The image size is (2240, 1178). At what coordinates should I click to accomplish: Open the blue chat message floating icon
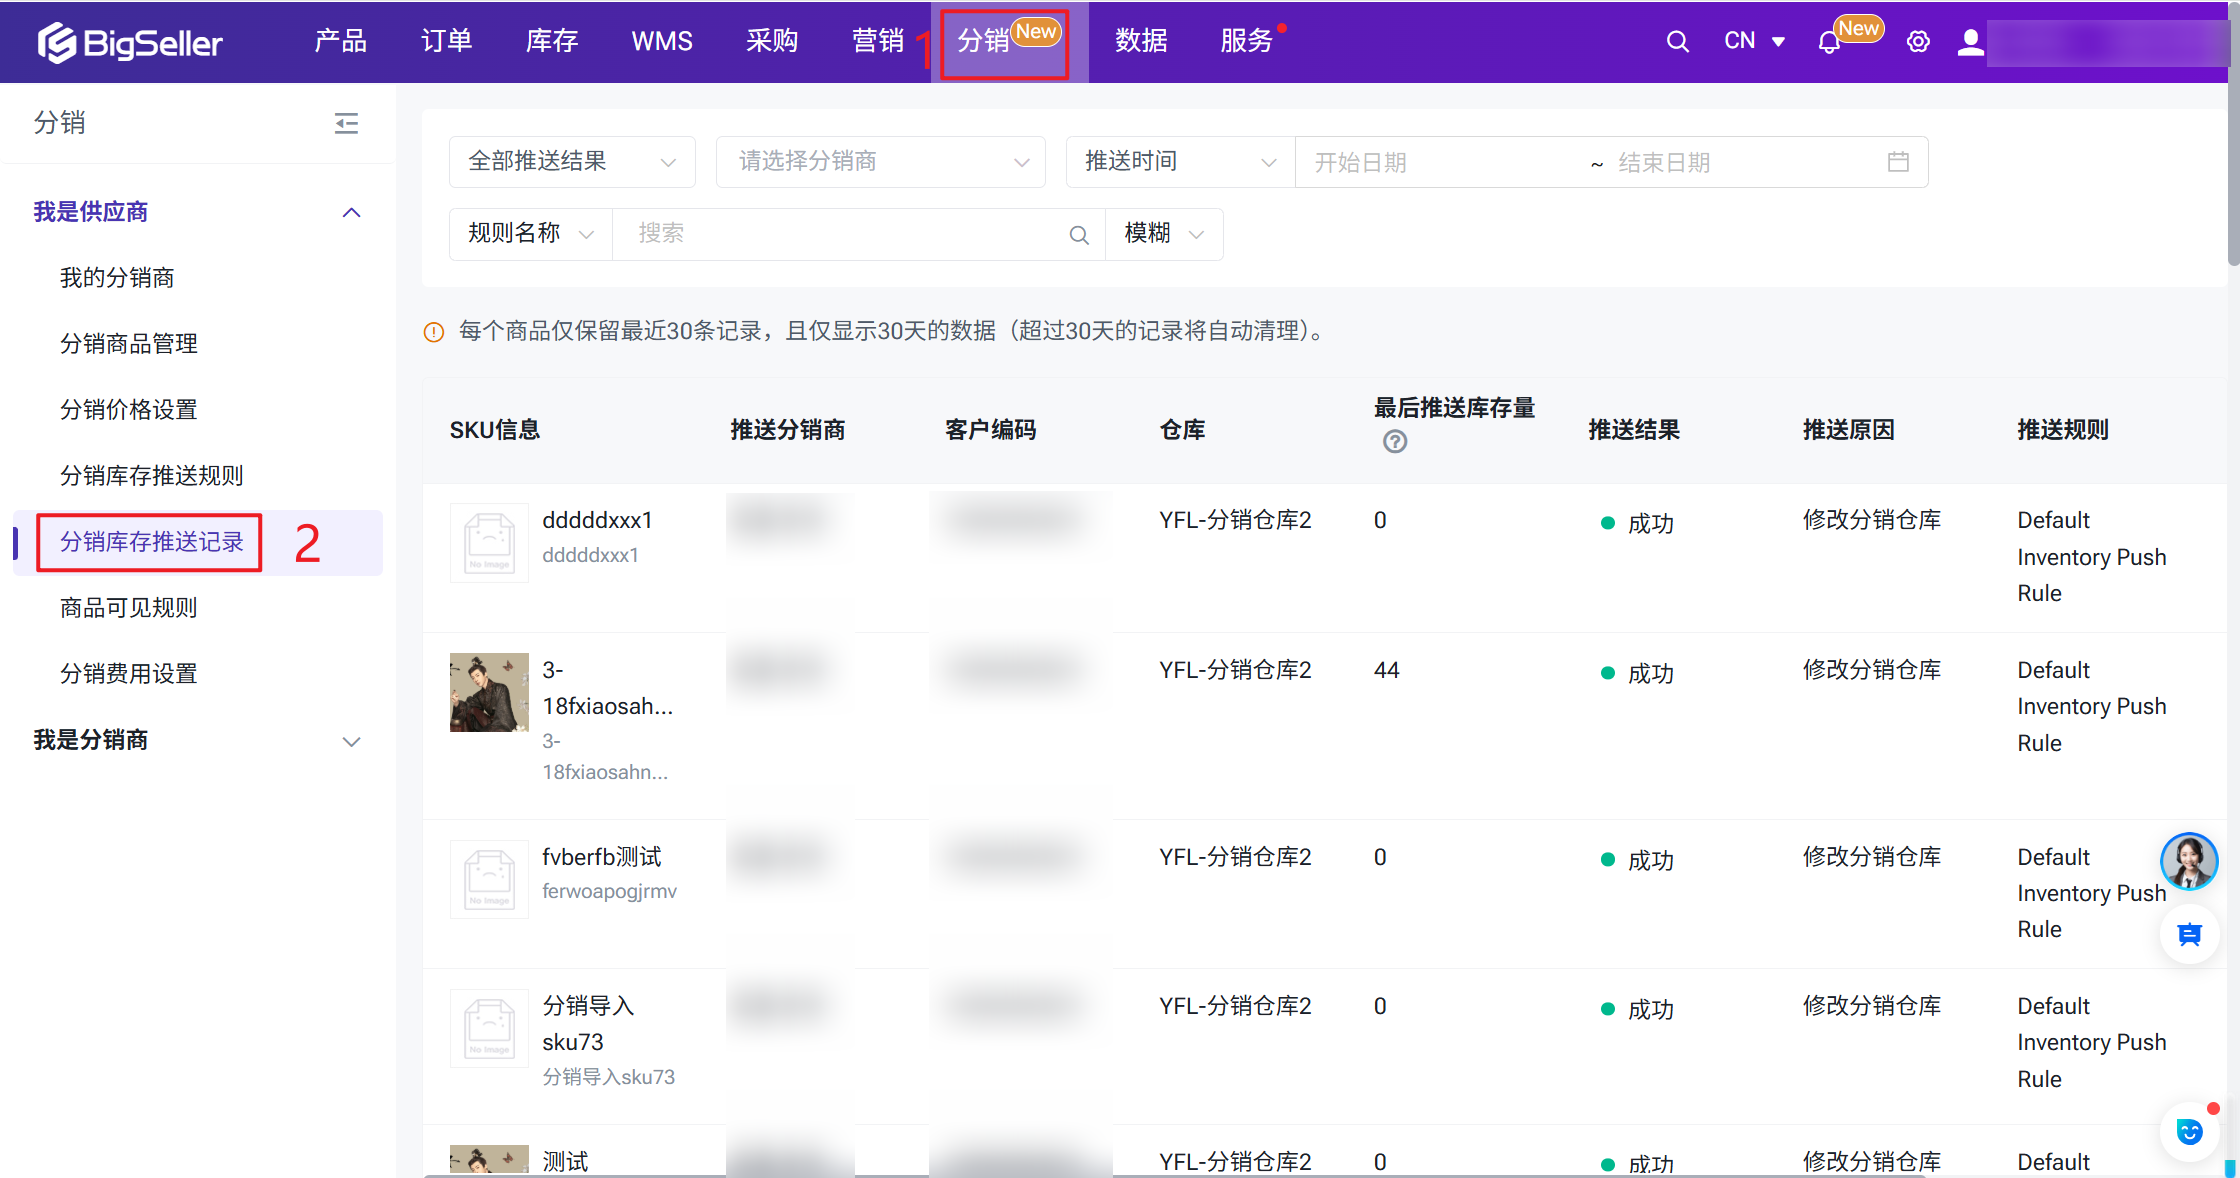(x=2189, y=935)
